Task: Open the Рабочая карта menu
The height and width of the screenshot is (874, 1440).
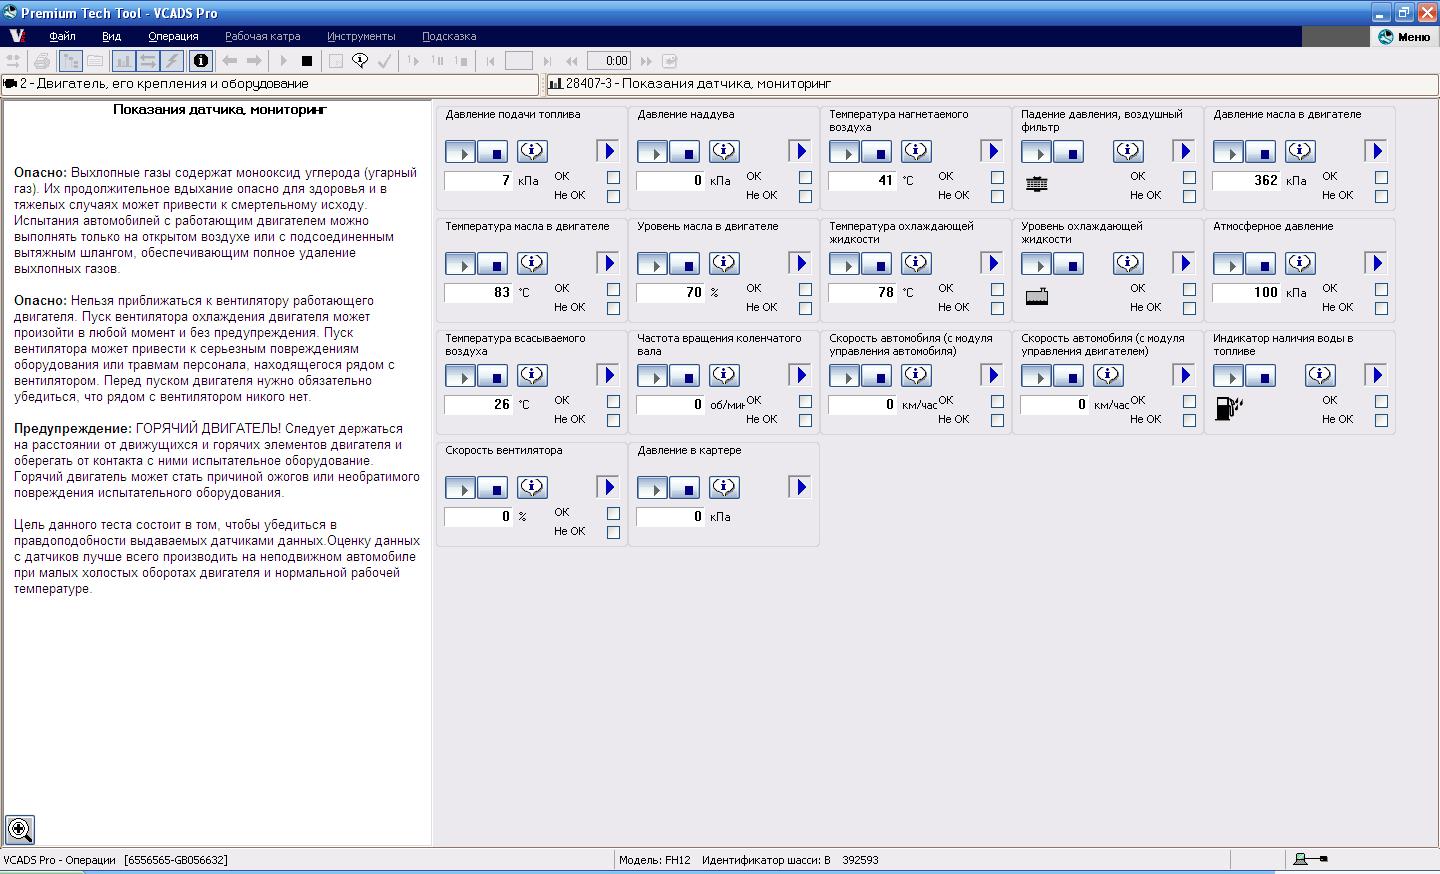Action: (262, 36)
